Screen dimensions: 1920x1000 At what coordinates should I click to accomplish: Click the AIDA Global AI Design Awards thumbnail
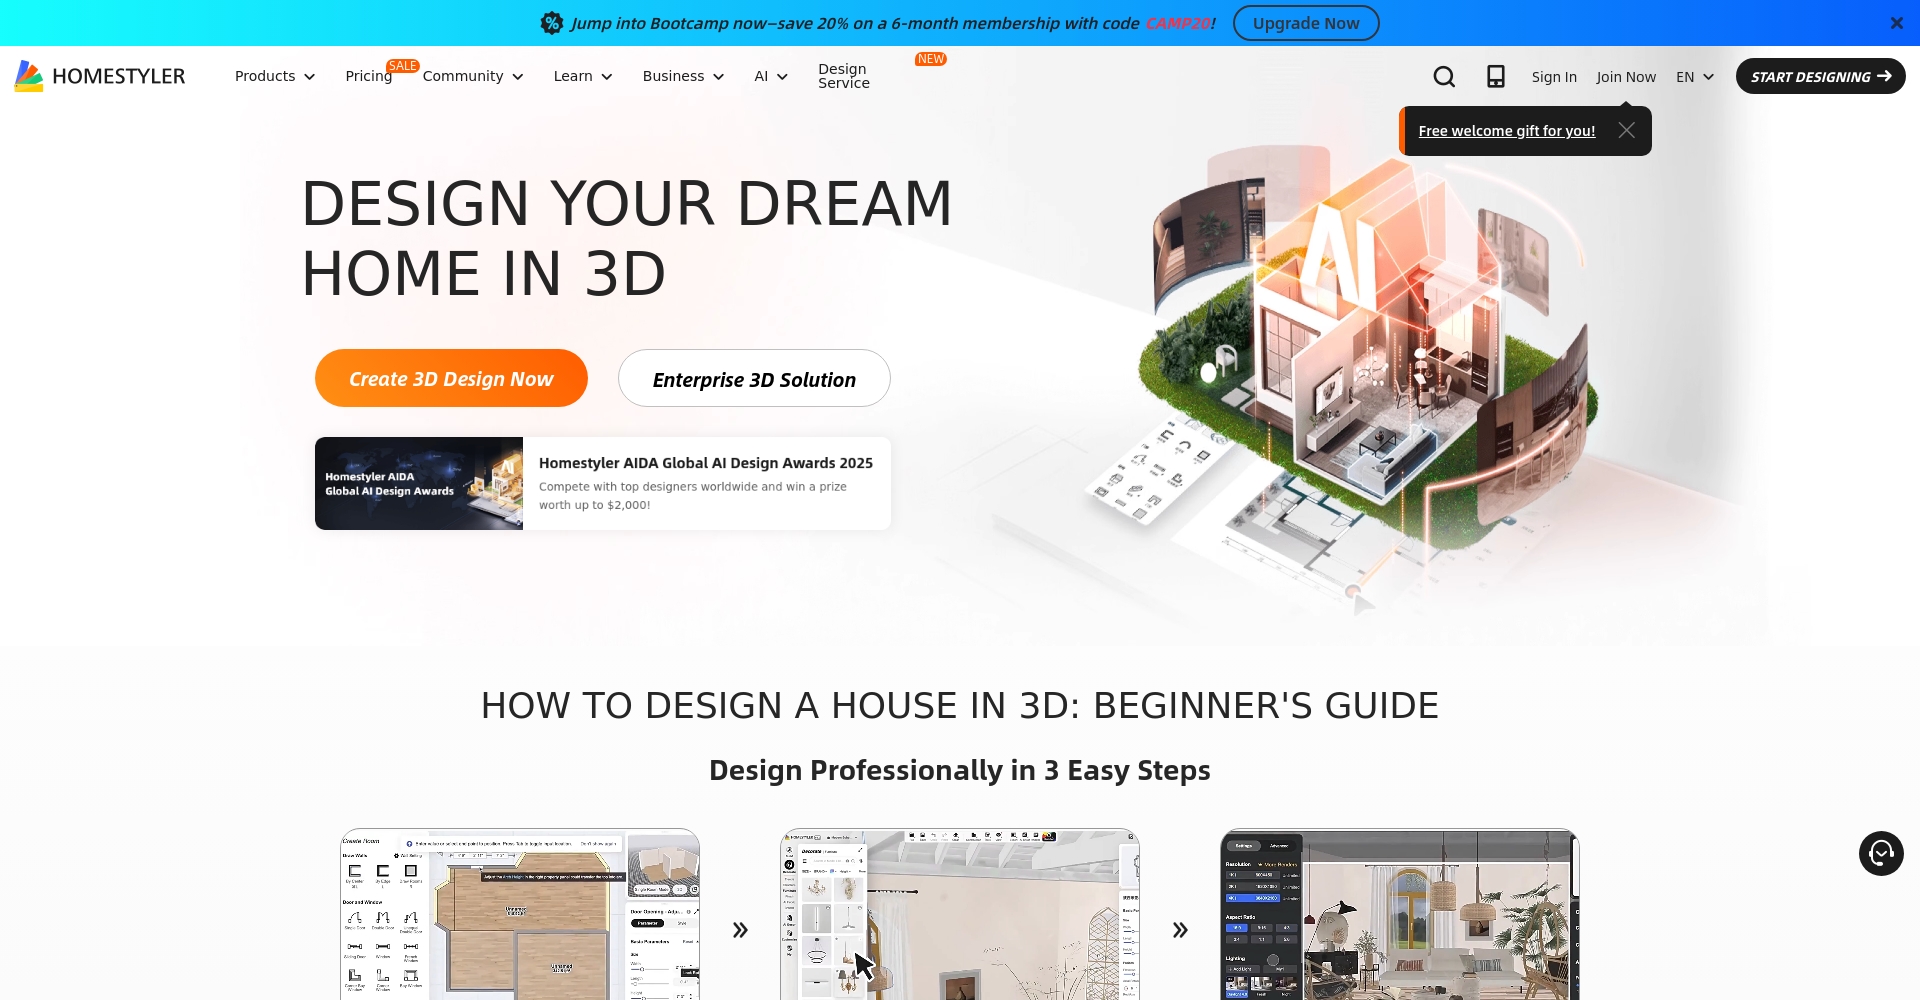(x=419, y=484)
